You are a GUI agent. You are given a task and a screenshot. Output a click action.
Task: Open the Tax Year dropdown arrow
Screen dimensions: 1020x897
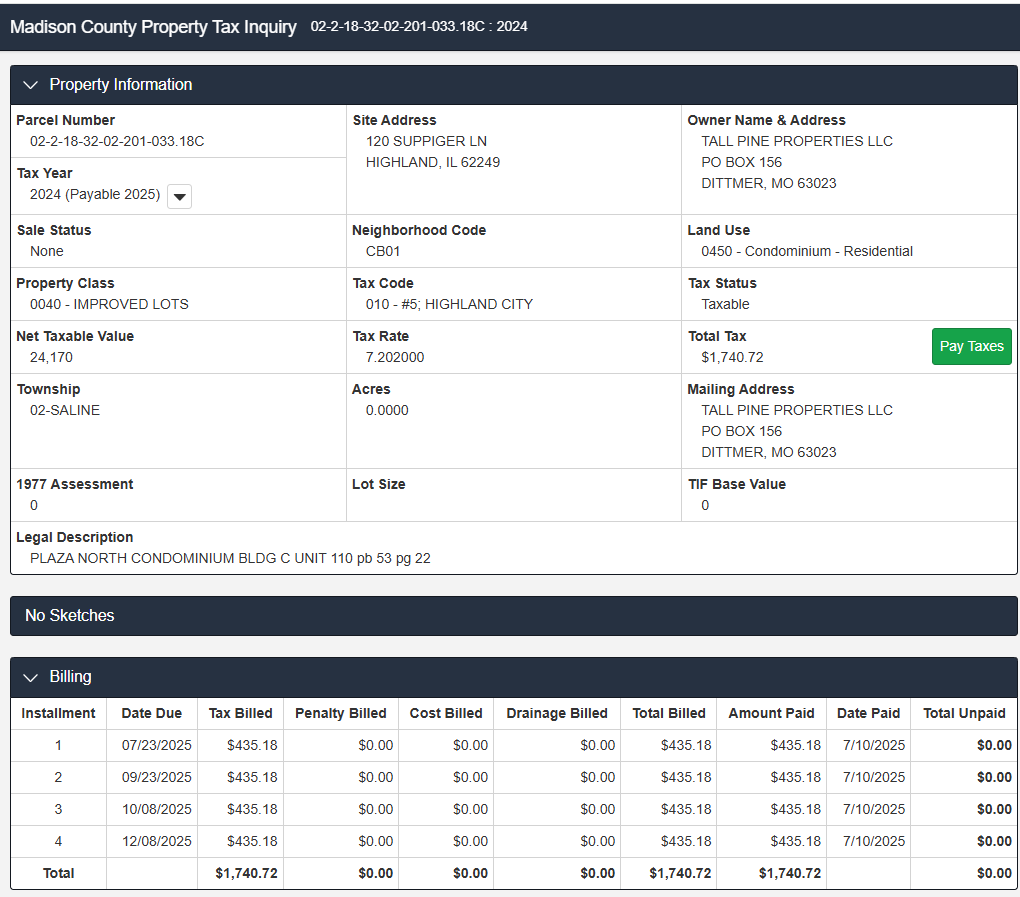(179, 196)
